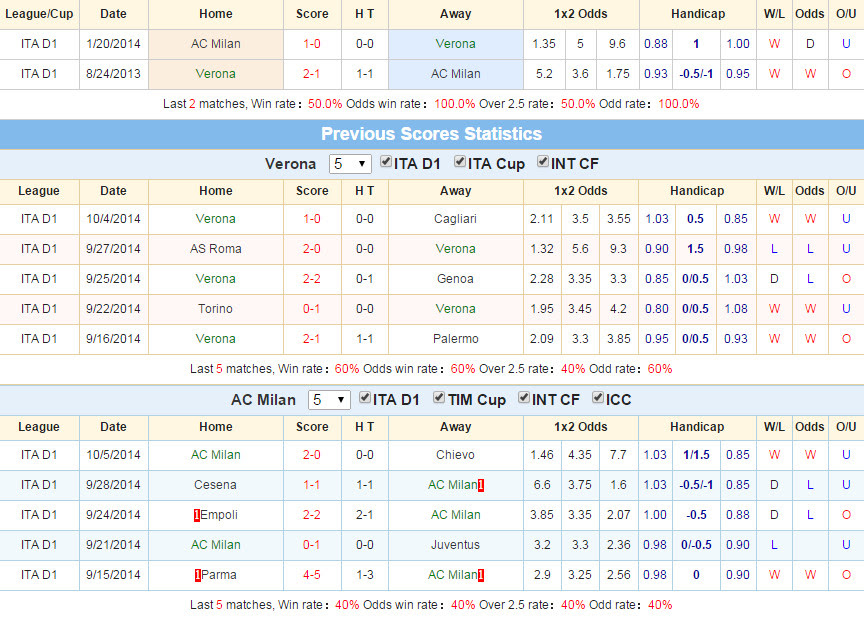This screenshot has height=619, width=864.
Task: Toggle the TIM Cup checkbox
Action: (439, 397)
